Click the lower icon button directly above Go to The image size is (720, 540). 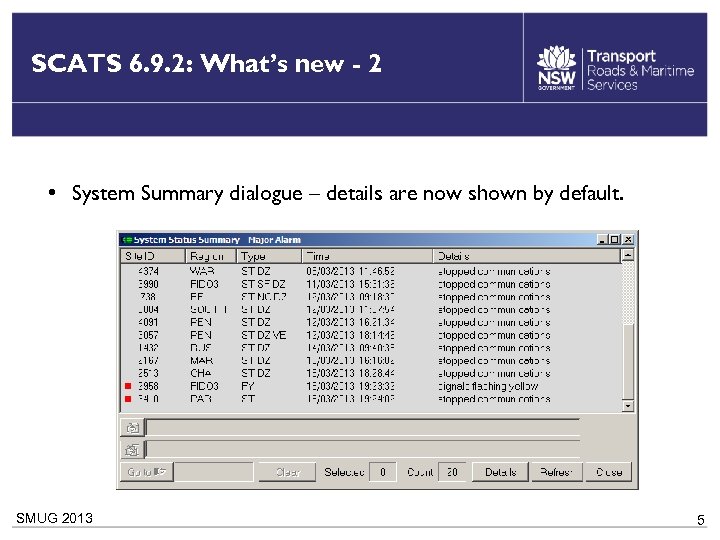coord(132,450)
